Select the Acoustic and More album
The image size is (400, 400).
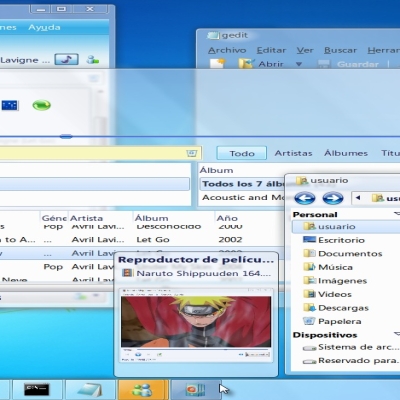(242, 198)
